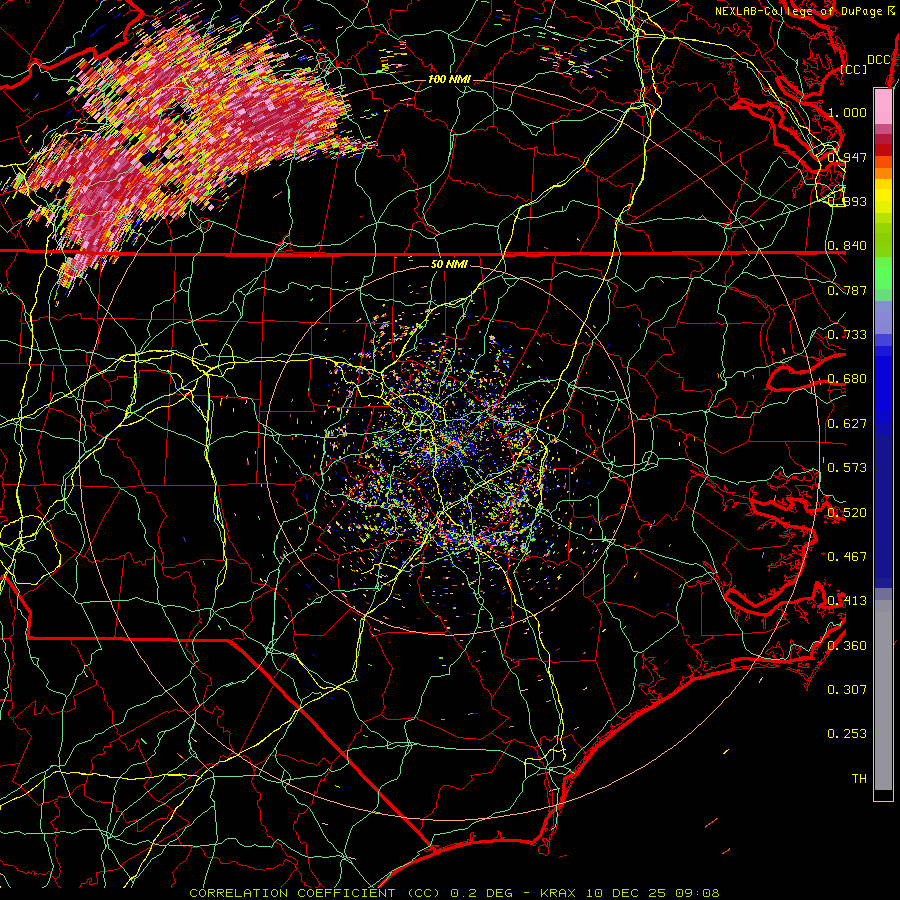Select the 0.627 scale value
900x900 pixels.
click(847, 424)
